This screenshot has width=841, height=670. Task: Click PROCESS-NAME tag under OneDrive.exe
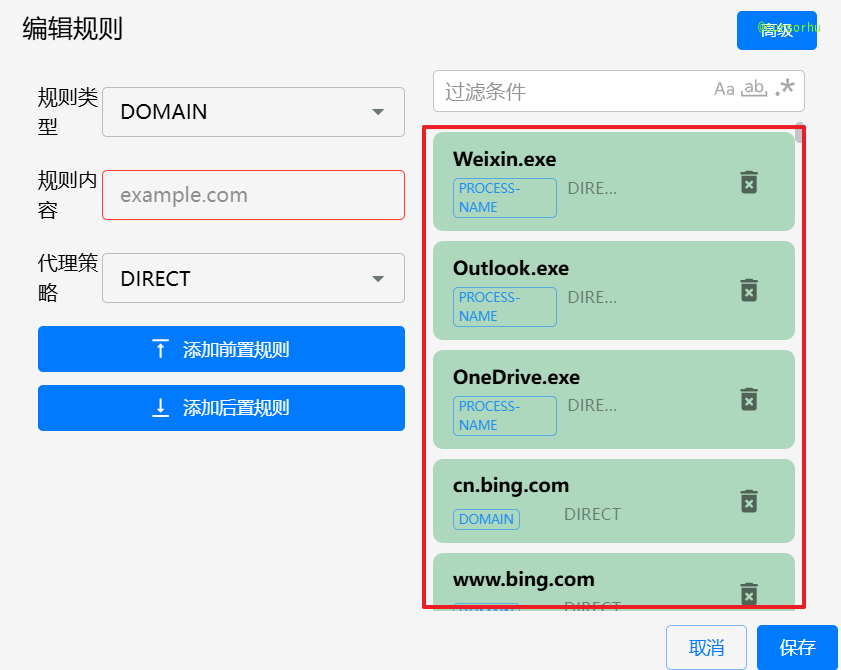click(505, 416)
